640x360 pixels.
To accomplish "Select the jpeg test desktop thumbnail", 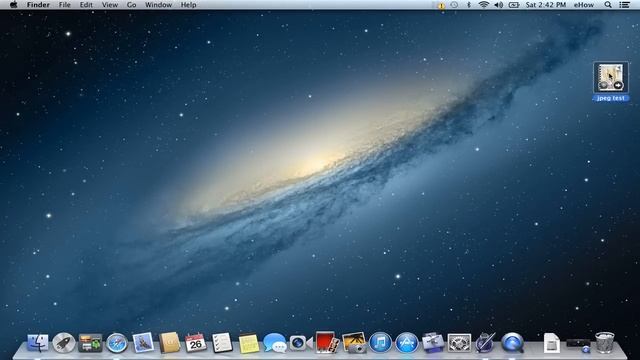I will (611, 77).
